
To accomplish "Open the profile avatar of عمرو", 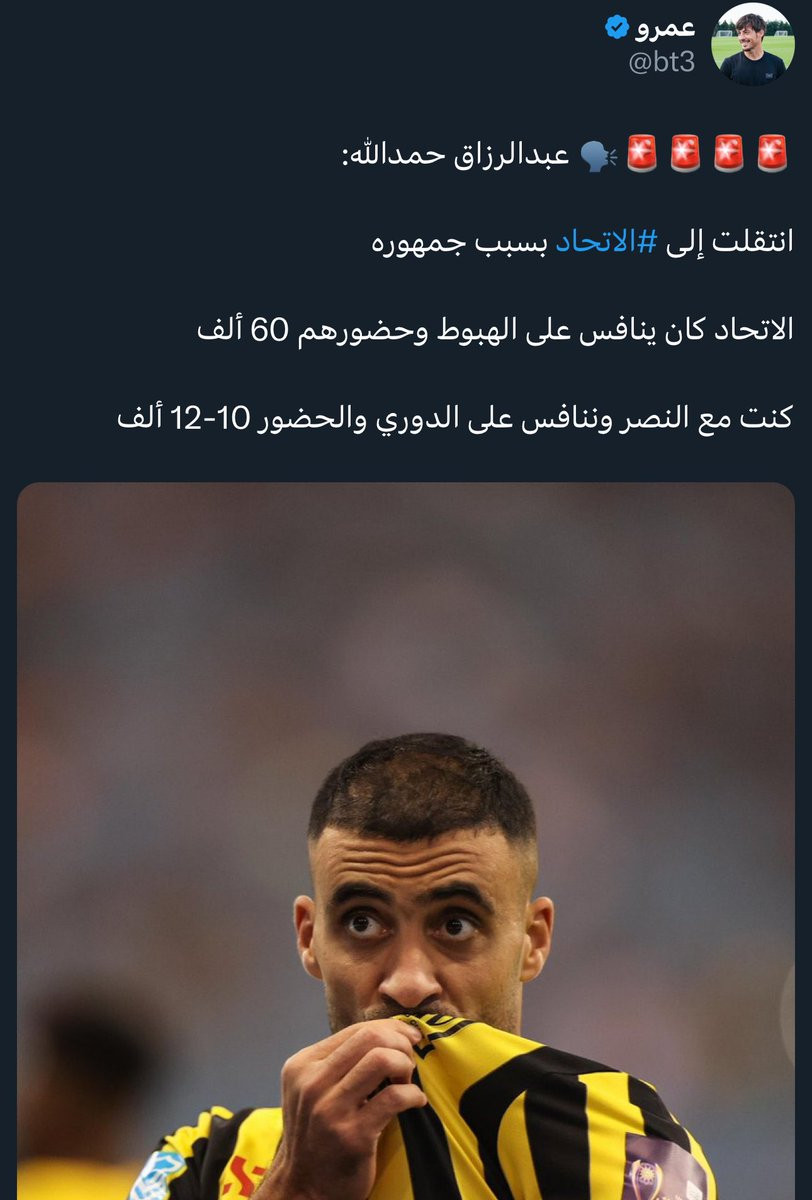I will pyautogui.click(x=751, y=44).
